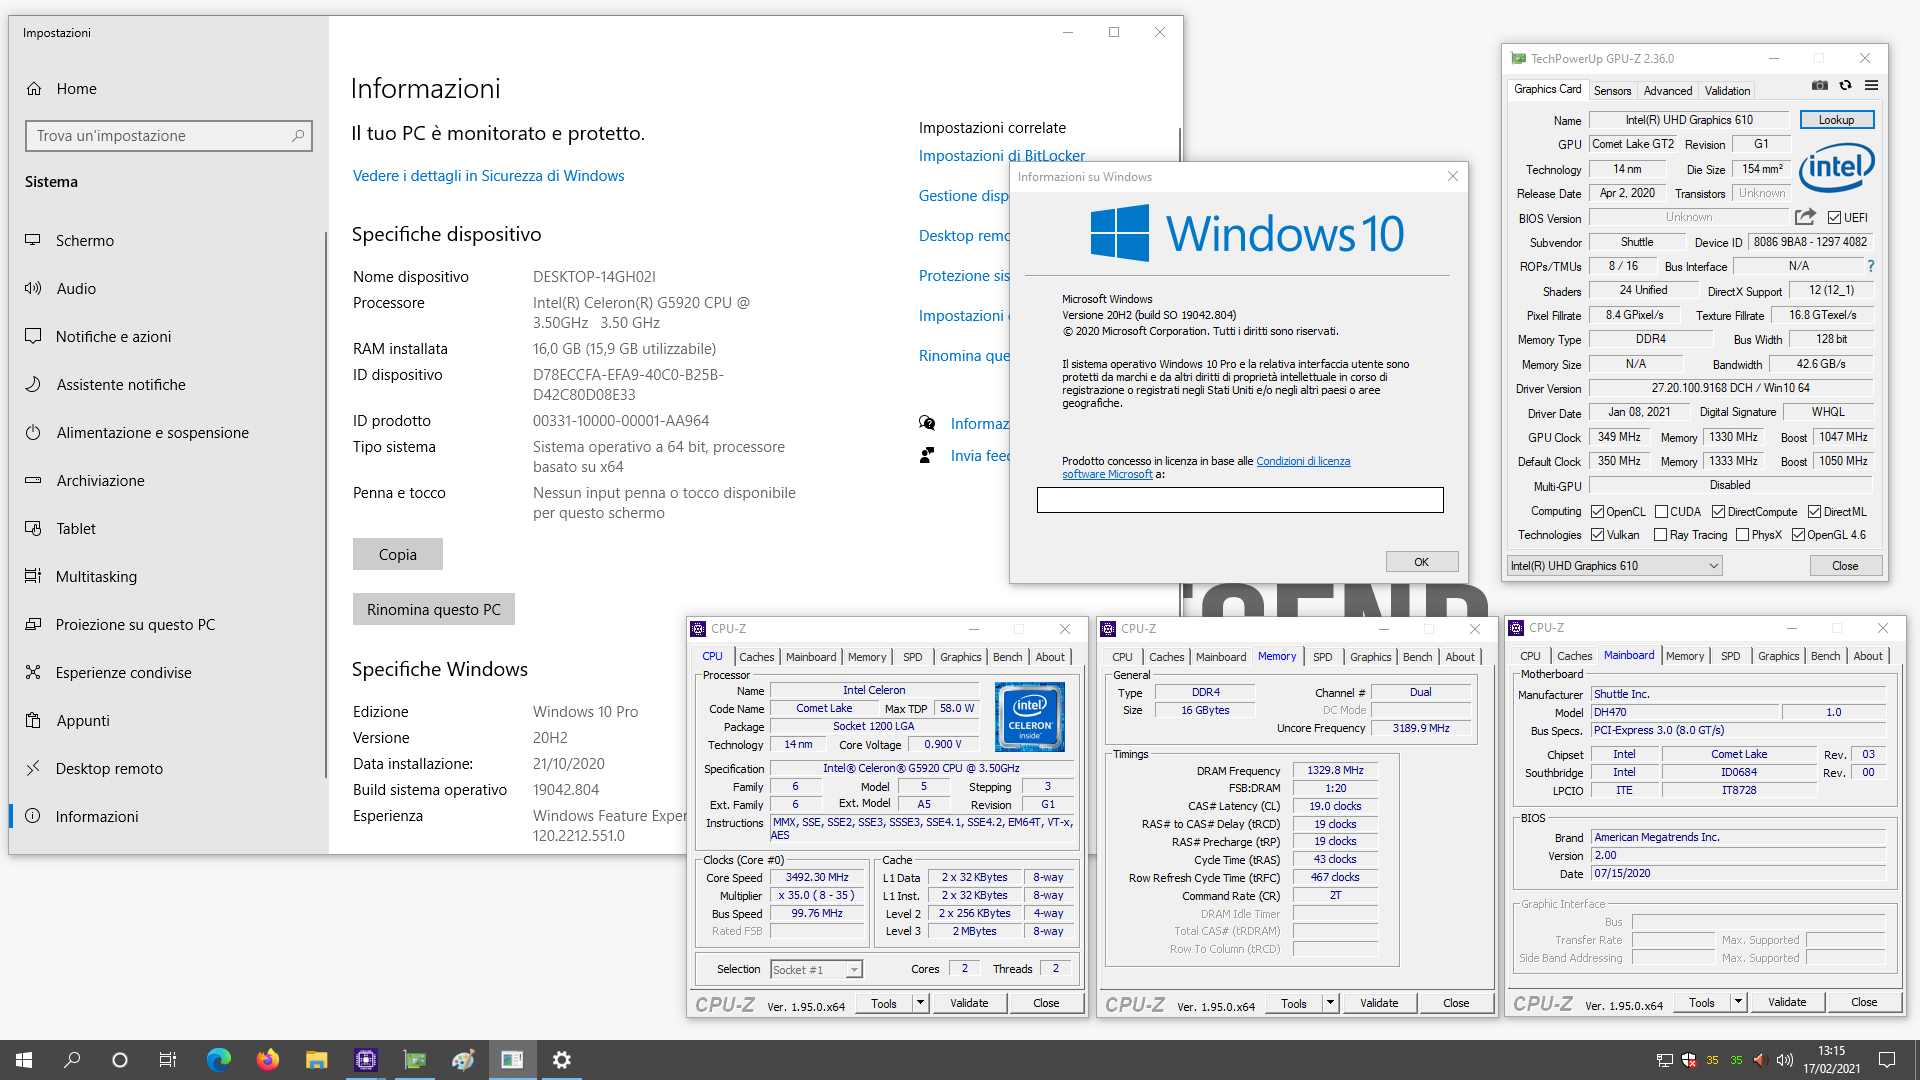Toggle the DirectCompute checkbox

(1718, 512)
